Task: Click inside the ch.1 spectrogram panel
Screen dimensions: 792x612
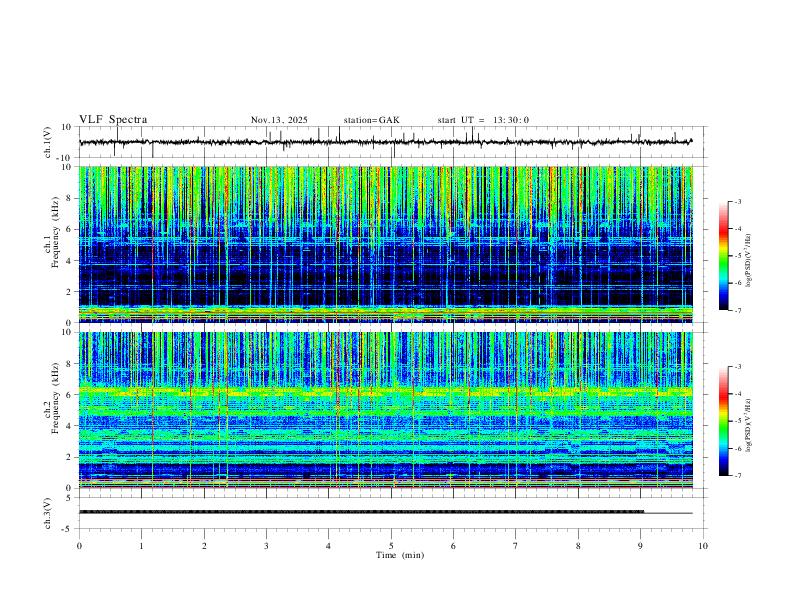Action: tap(385, 244)
